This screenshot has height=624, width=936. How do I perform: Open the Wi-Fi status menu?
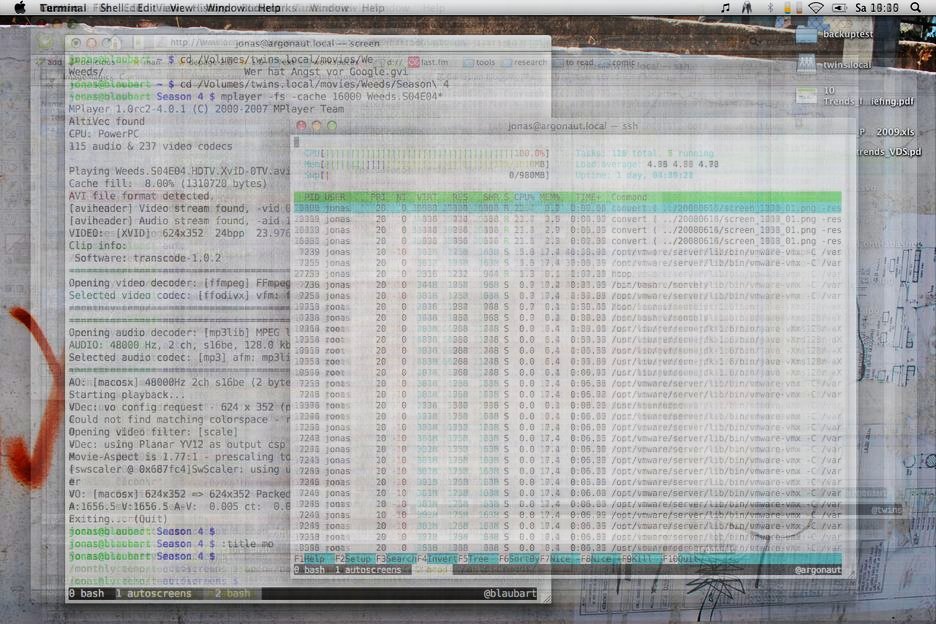tap(816, 8)
